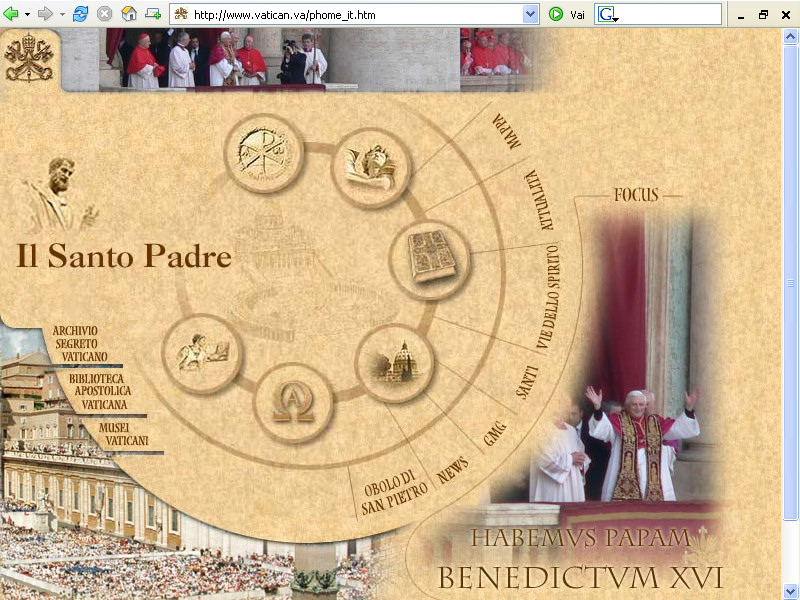Open the forward history dropdown arrow
This screenshot has height=600, width=800.
(x=62, y=14)
